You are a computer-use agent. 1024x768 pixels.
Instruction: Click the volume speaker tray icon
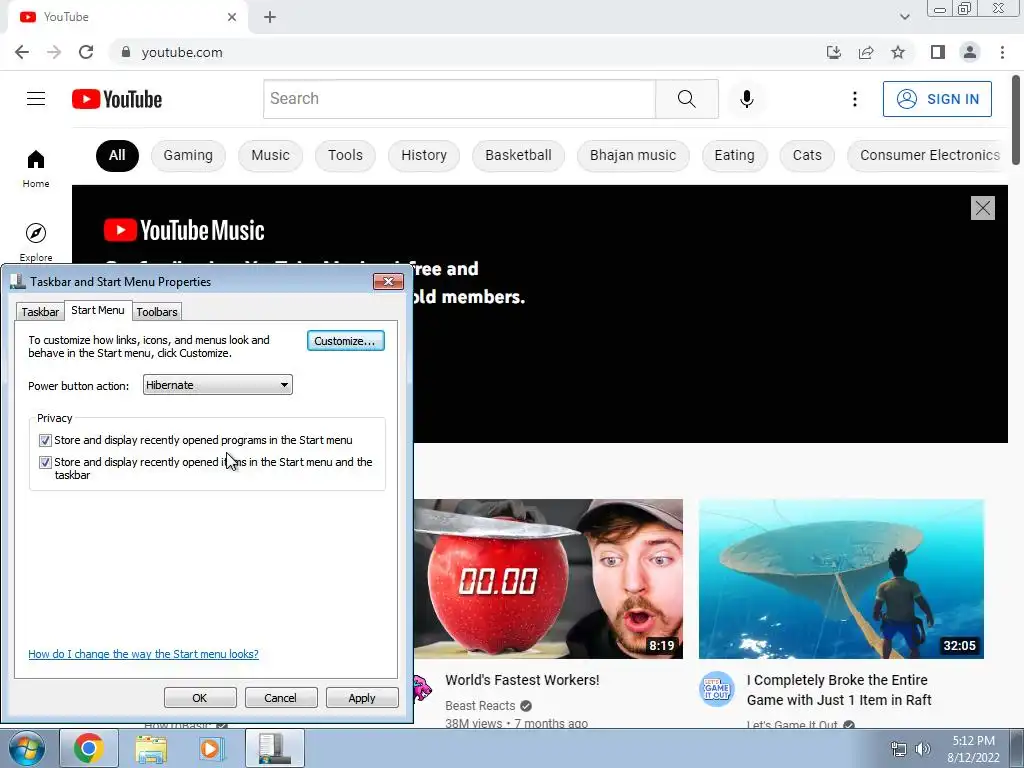923,749
